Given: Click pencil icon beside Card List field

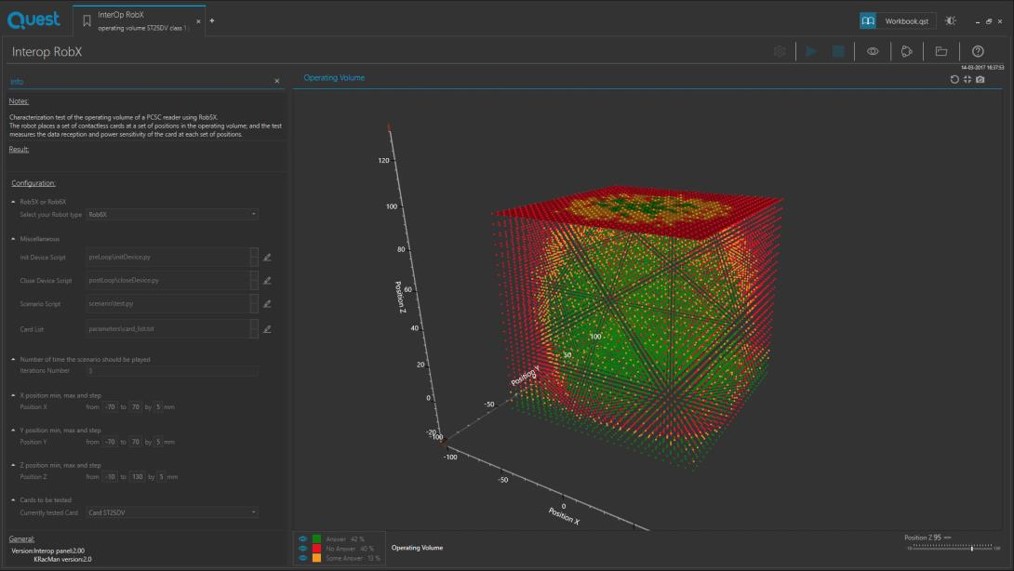Looking at the screenshot, I should click(267, 328).
